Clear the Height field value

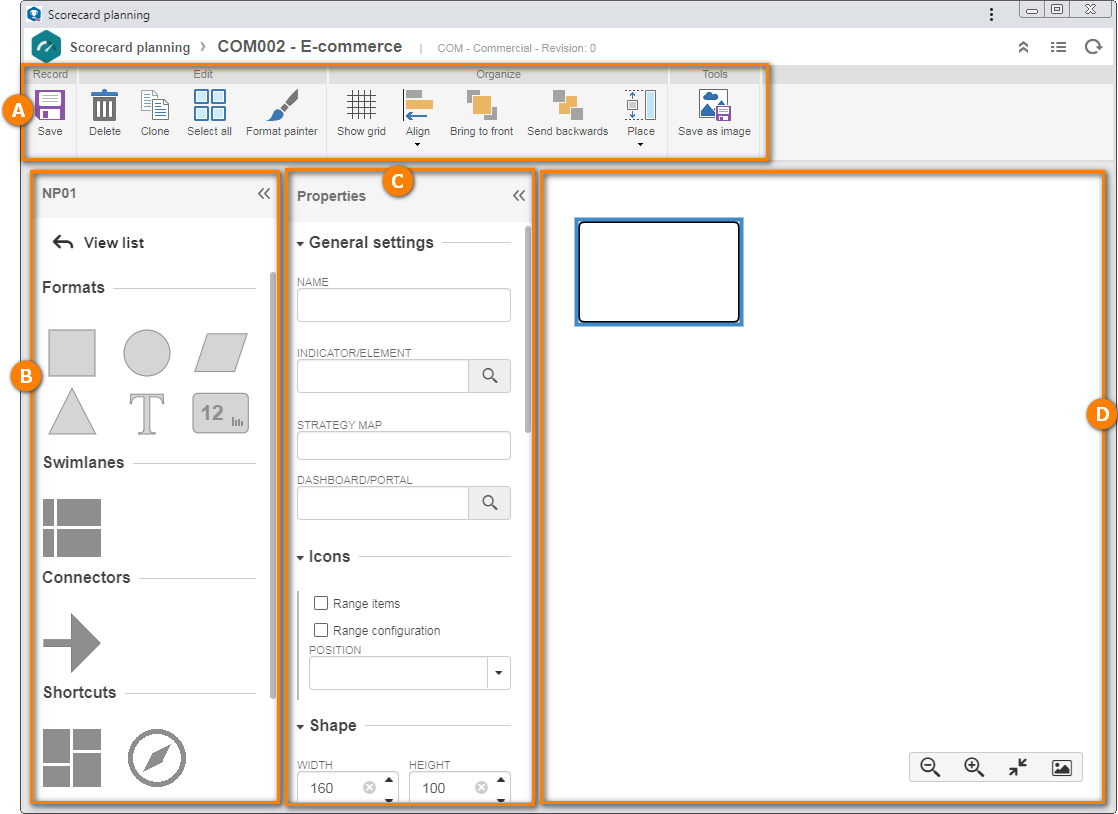481,788
